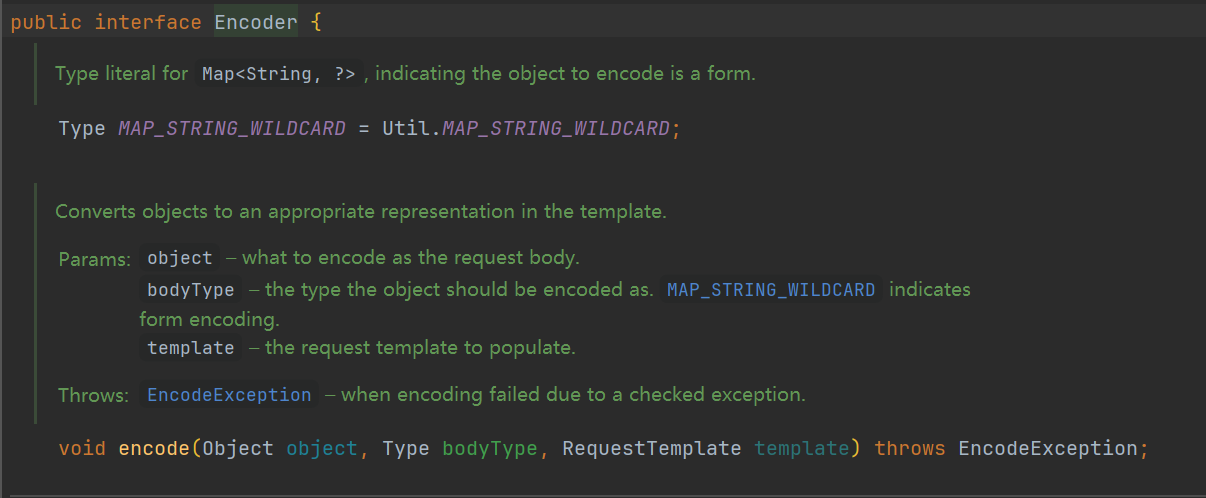Screen dimensions: 1206x498
Task: Click the public keyword
Action: click(46, 22)
